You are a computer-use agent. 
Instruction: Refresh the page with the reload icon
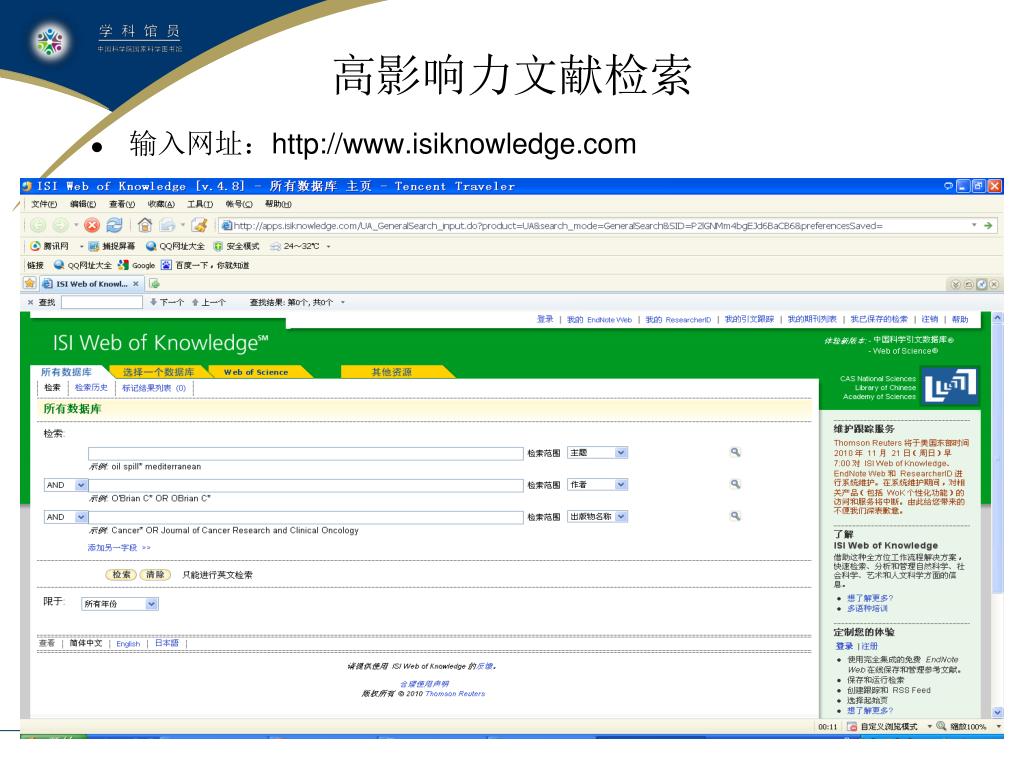(x=114, y=225)
